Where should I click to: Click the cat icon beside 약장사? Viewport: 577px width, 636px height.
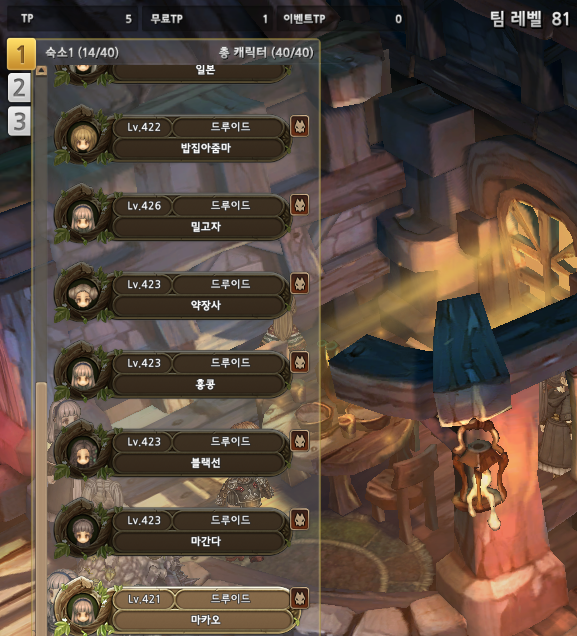point(300,284)
